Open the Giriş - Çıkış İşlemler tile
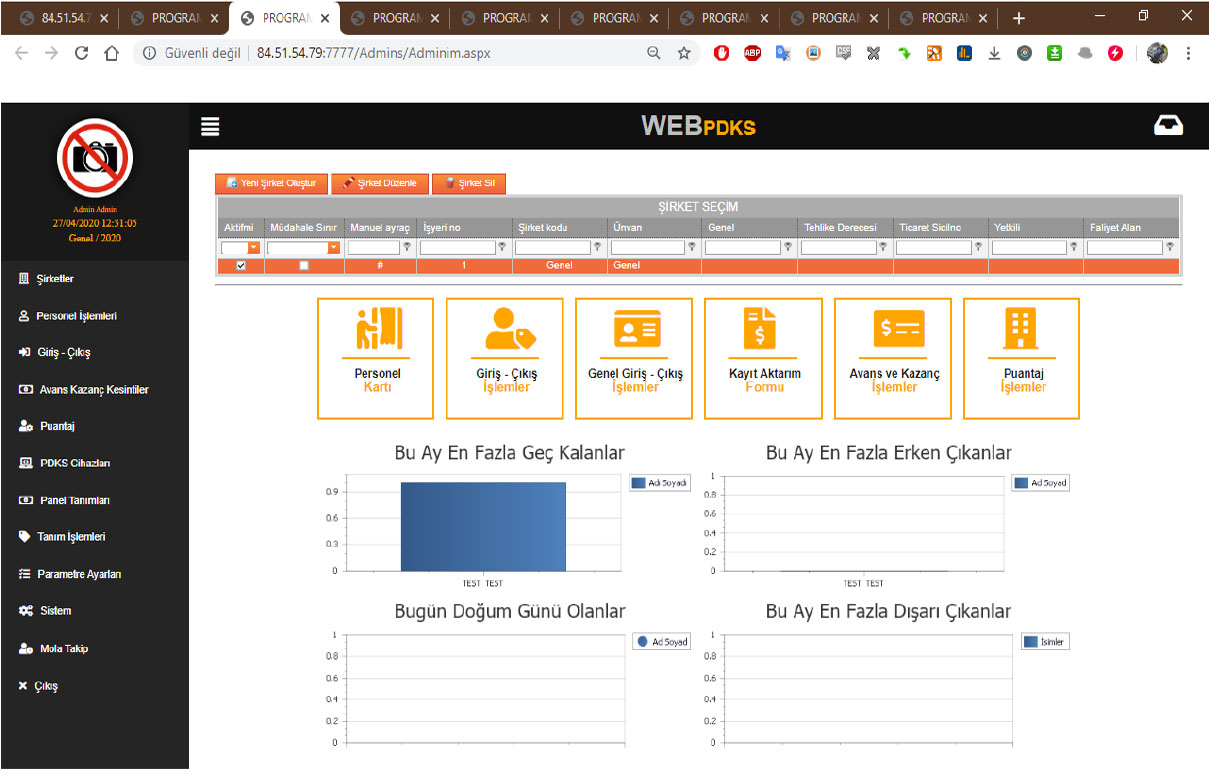 pyautogui.click(x=505, y=358)
